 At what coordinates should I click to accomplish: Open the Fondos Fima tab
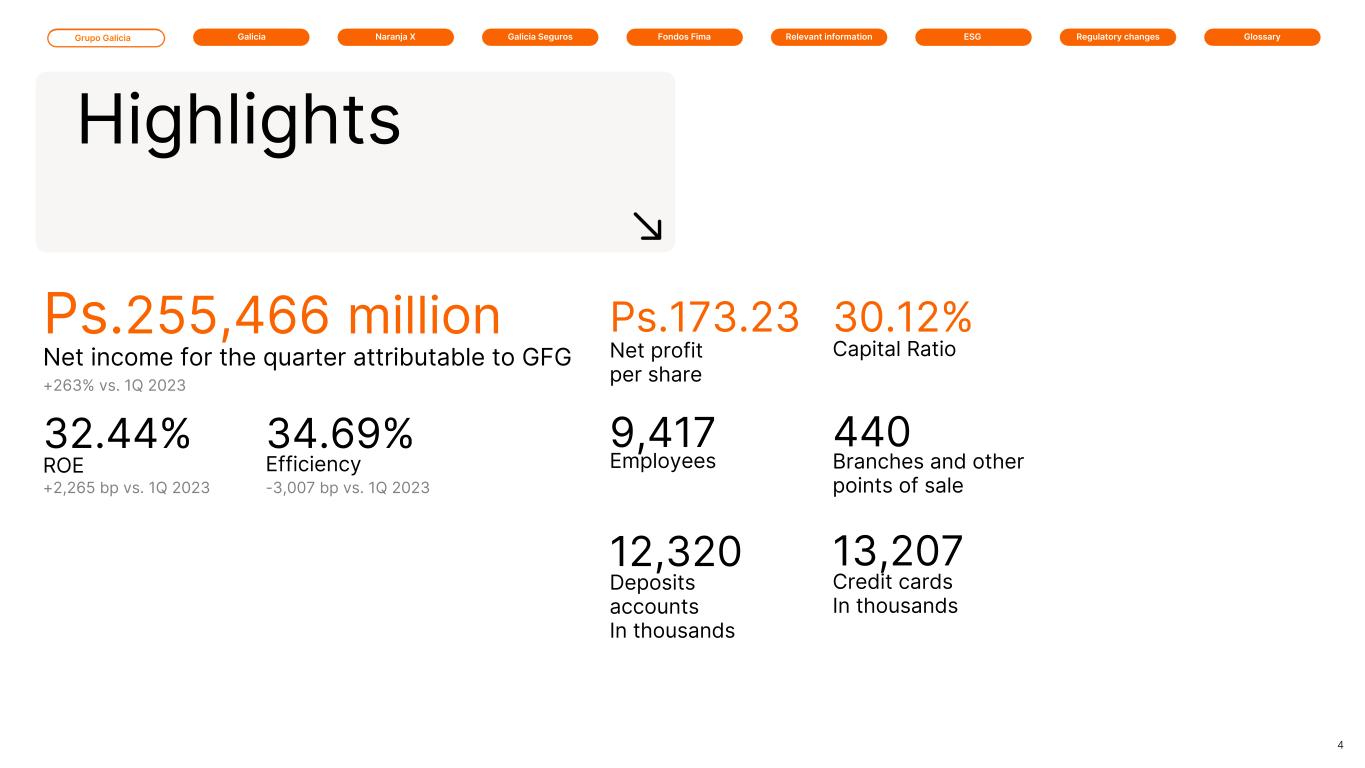point(684,37)
